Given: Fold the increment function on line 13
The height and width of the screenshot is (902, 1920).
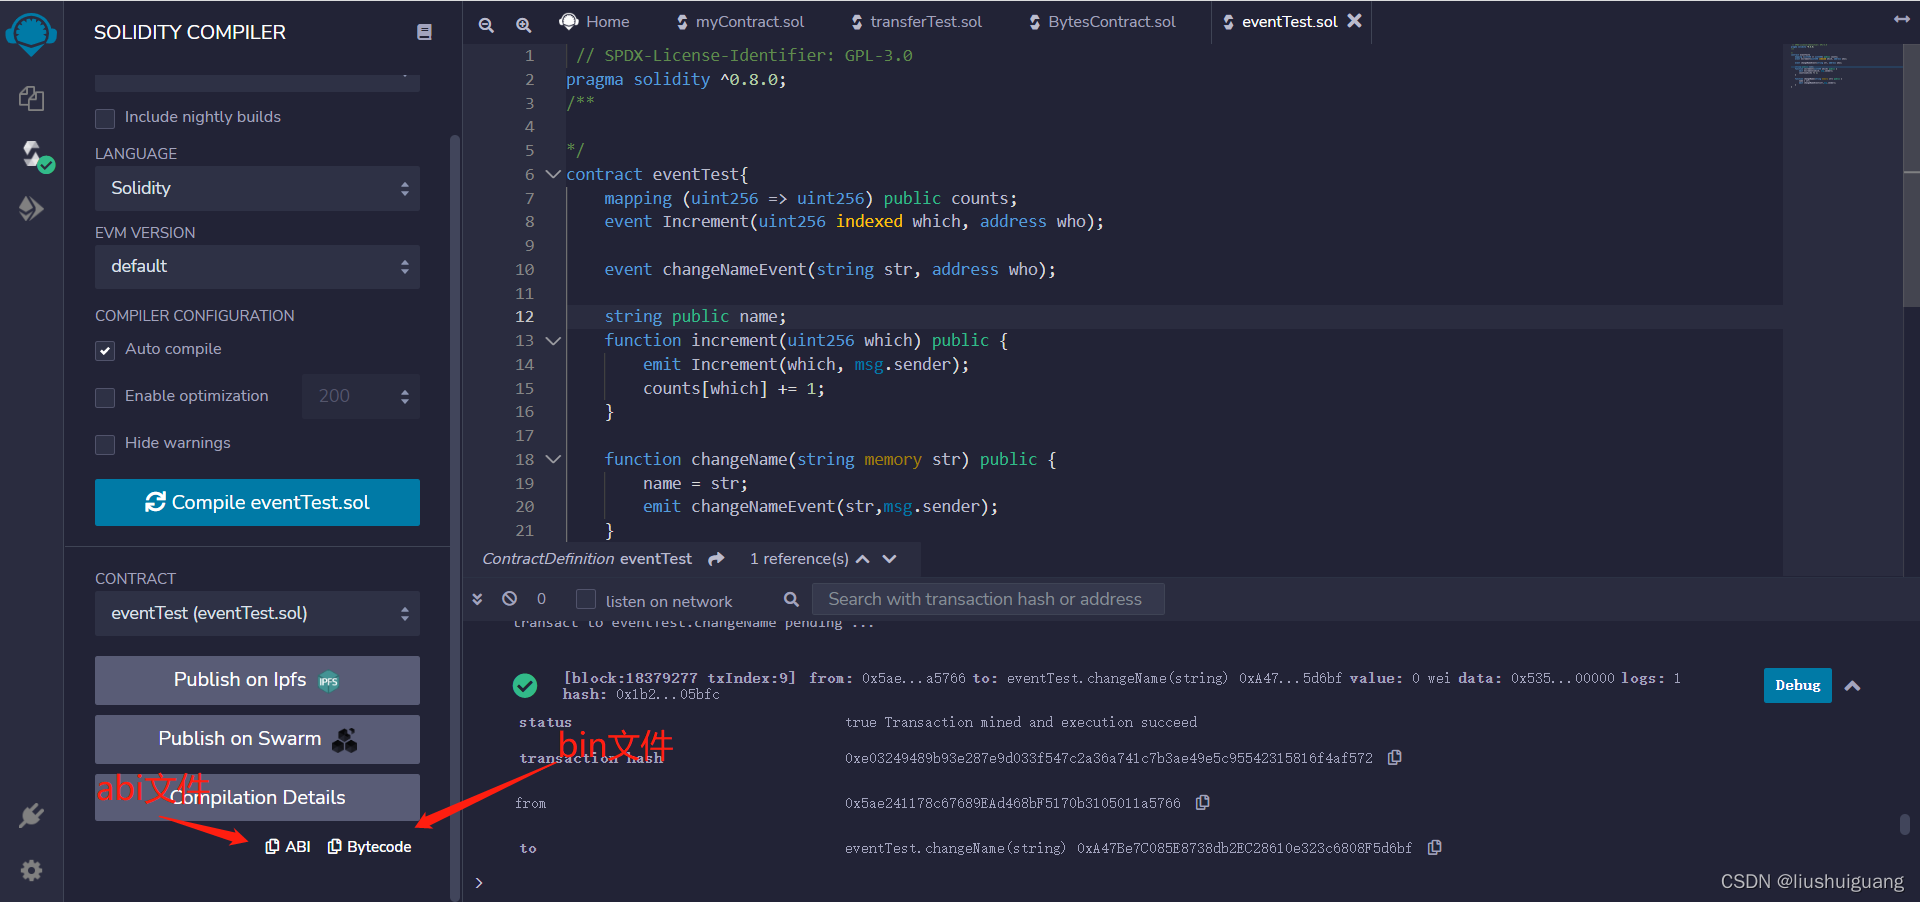Looking at the screenshot, I should point(553,341).
